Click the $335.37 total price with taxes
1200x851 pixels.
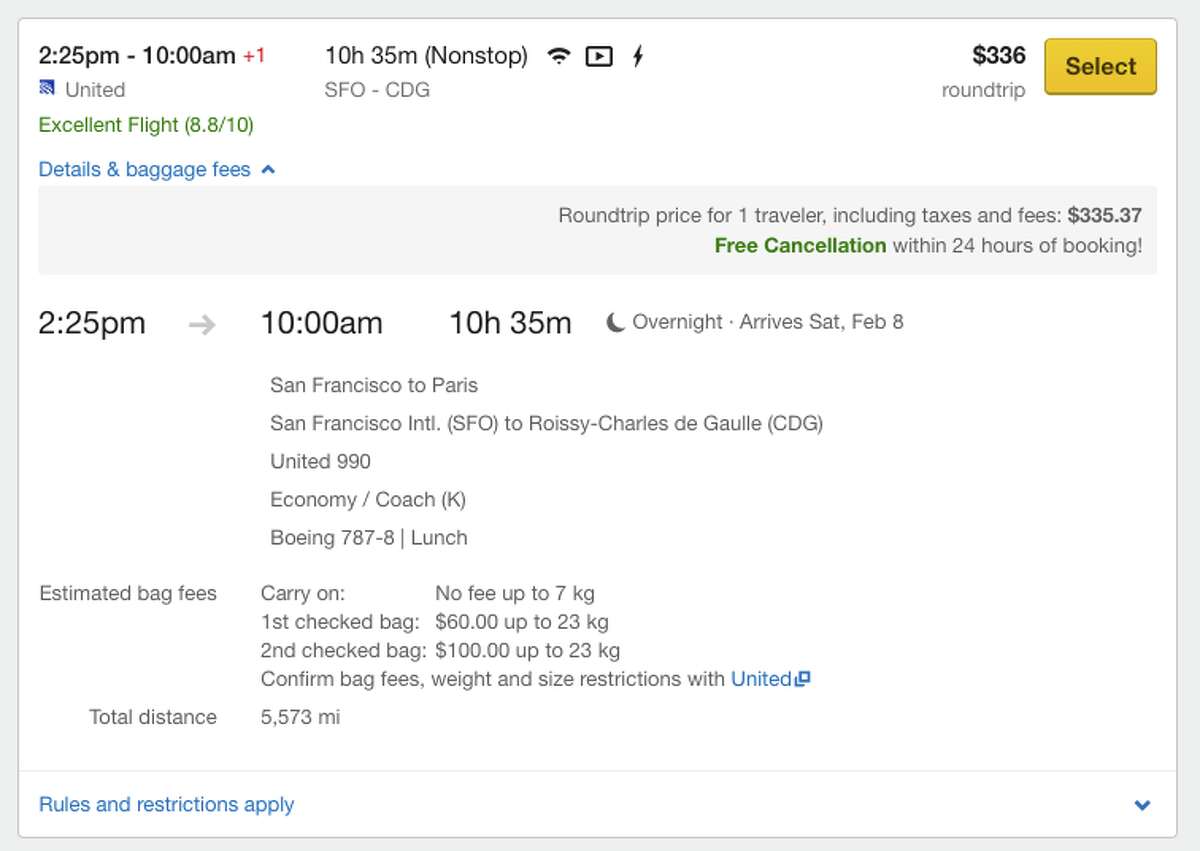(1105, 215)
